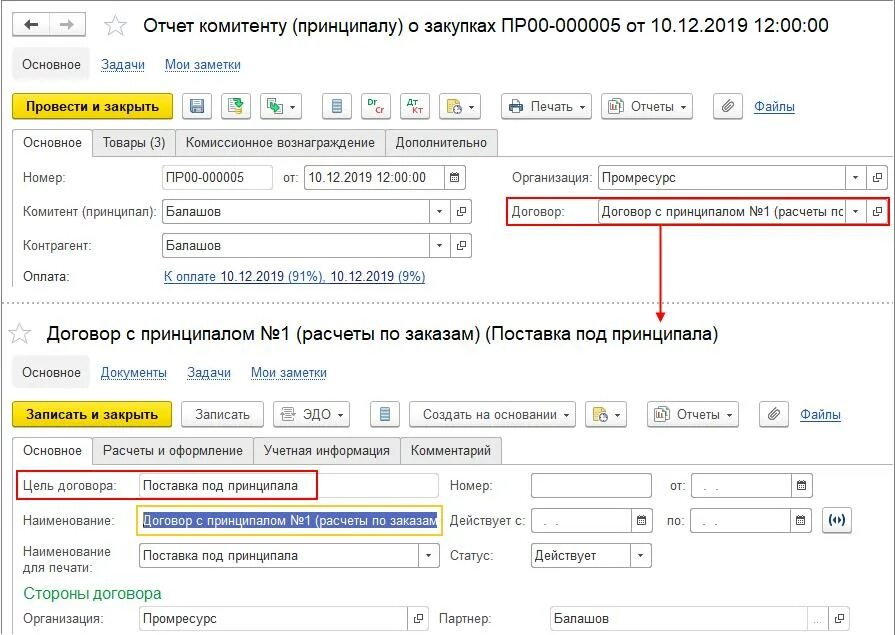Click the Номер field ПР00-000005

click(x=217, y=178)
